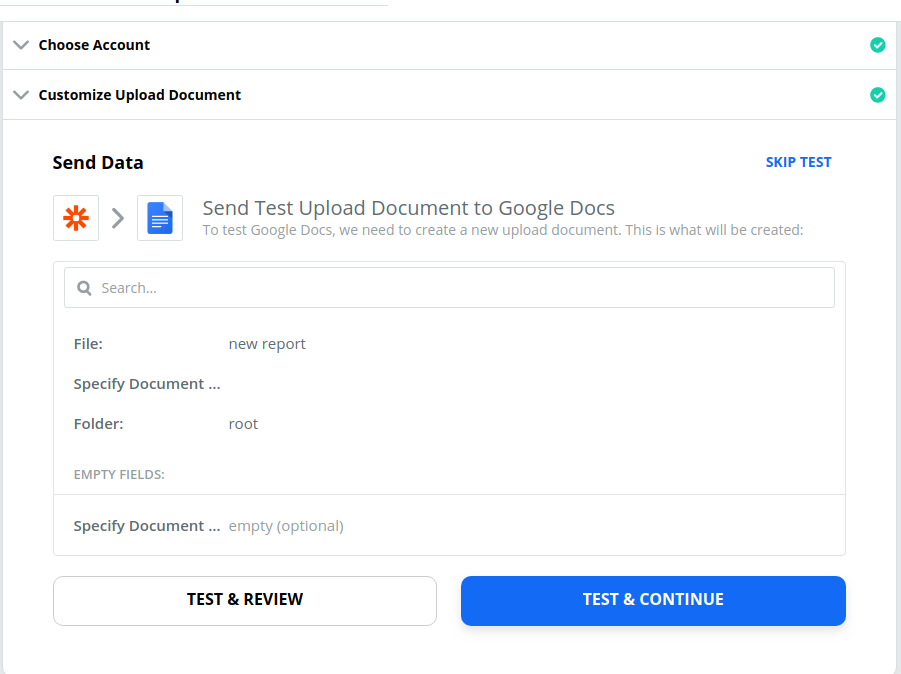Image resolution: width=901 pixels, height=674 pixels.
Task: Expand the Customize Upload Document chevron
Action: [21, 95]
